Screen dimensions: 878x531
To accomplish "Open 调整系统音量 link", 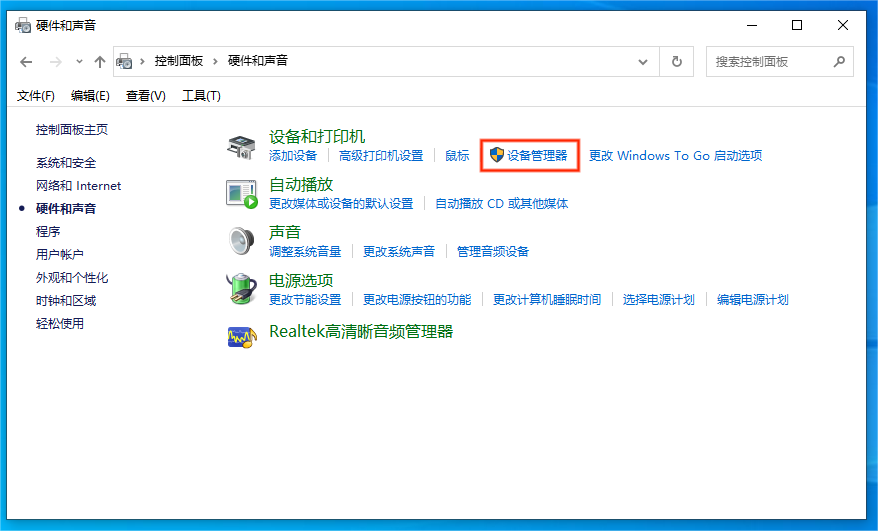I will point(305,252).
